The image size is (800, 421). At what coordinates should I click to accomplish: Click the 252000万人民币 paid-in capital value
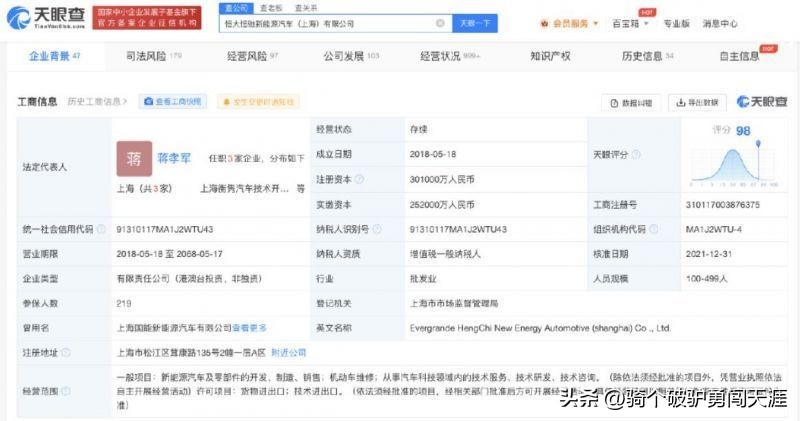(442, 205)
